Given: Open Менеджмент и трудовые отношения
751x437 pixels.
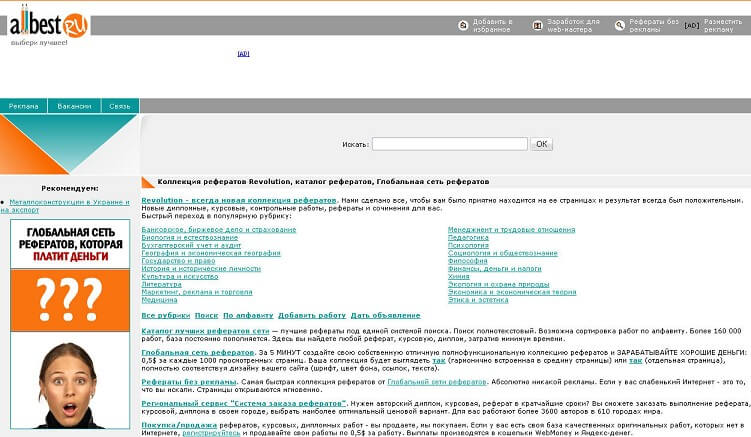Looking at the screenshot, I should tap(512, 230).
